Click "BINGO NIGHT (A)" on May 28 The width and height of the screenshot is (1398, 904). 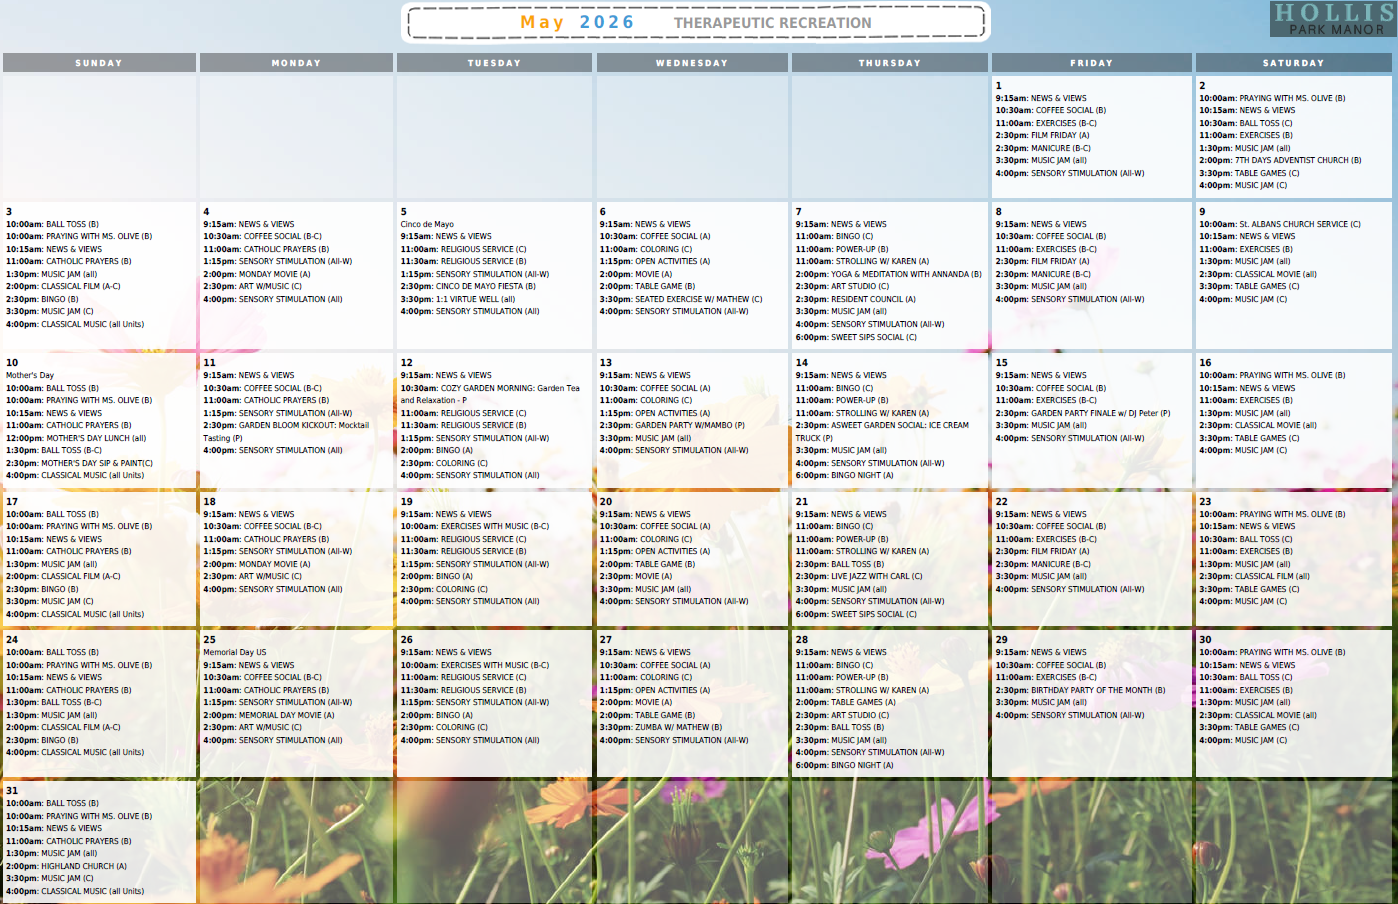(862, 765)
